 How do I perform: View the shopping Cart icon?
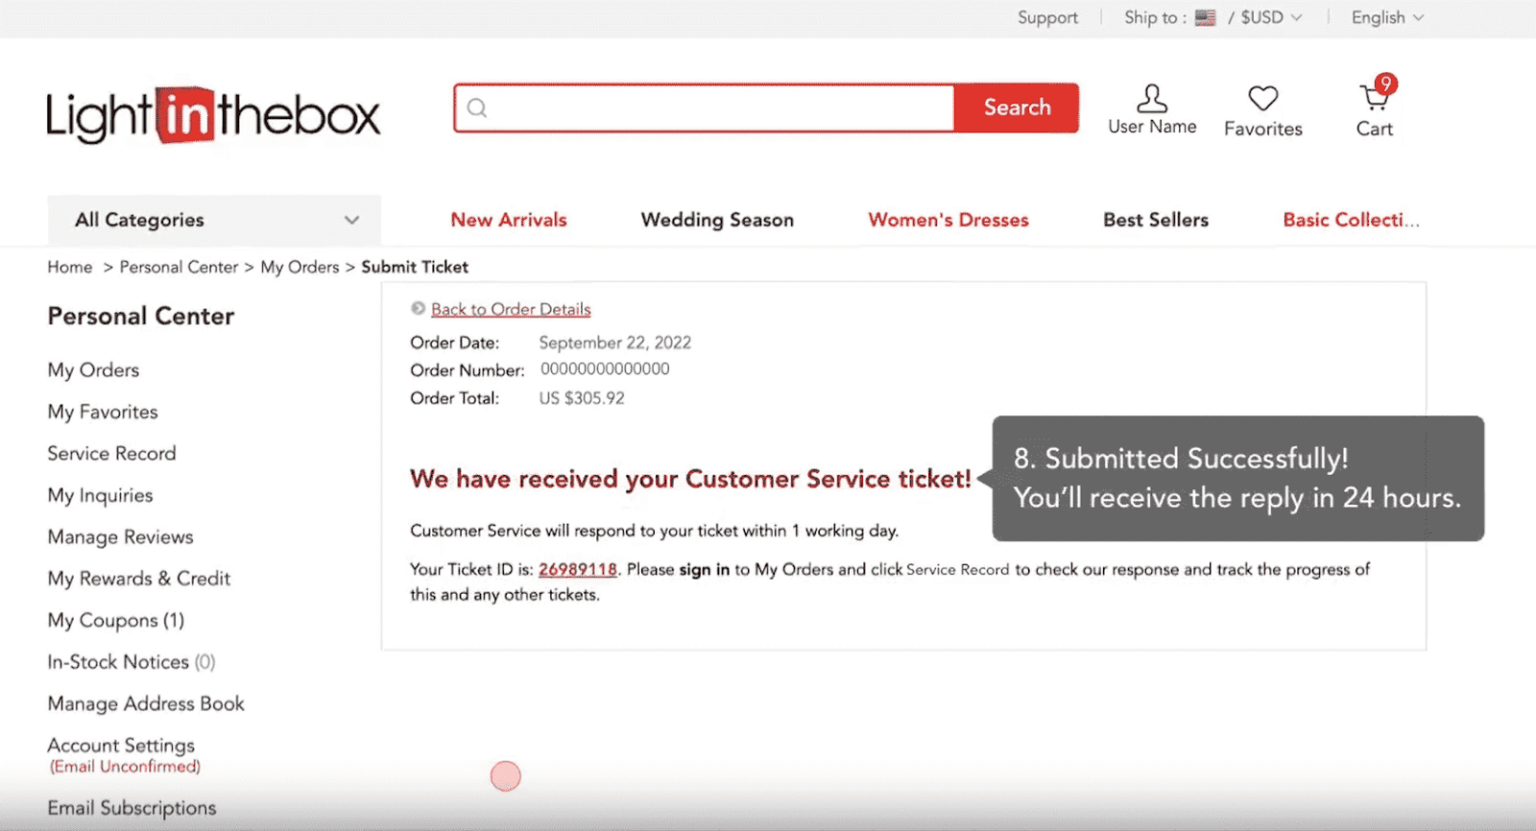click(x=1374, y=101)
